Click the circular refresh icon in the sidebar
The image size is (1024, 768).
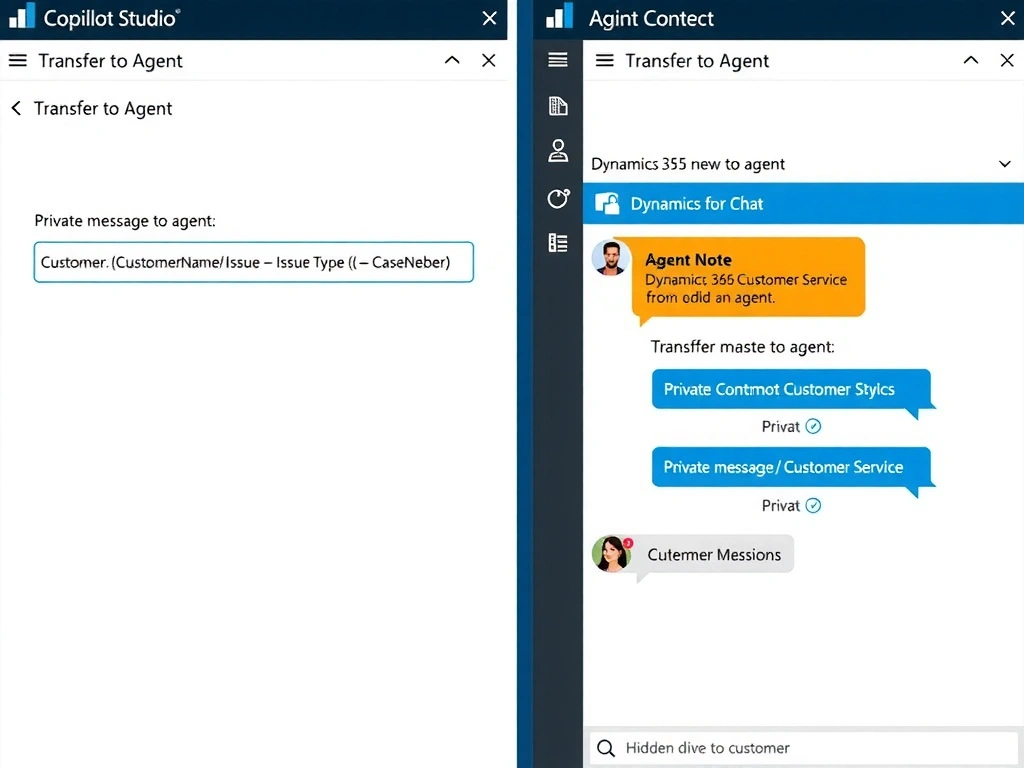(x=558, y=198)
